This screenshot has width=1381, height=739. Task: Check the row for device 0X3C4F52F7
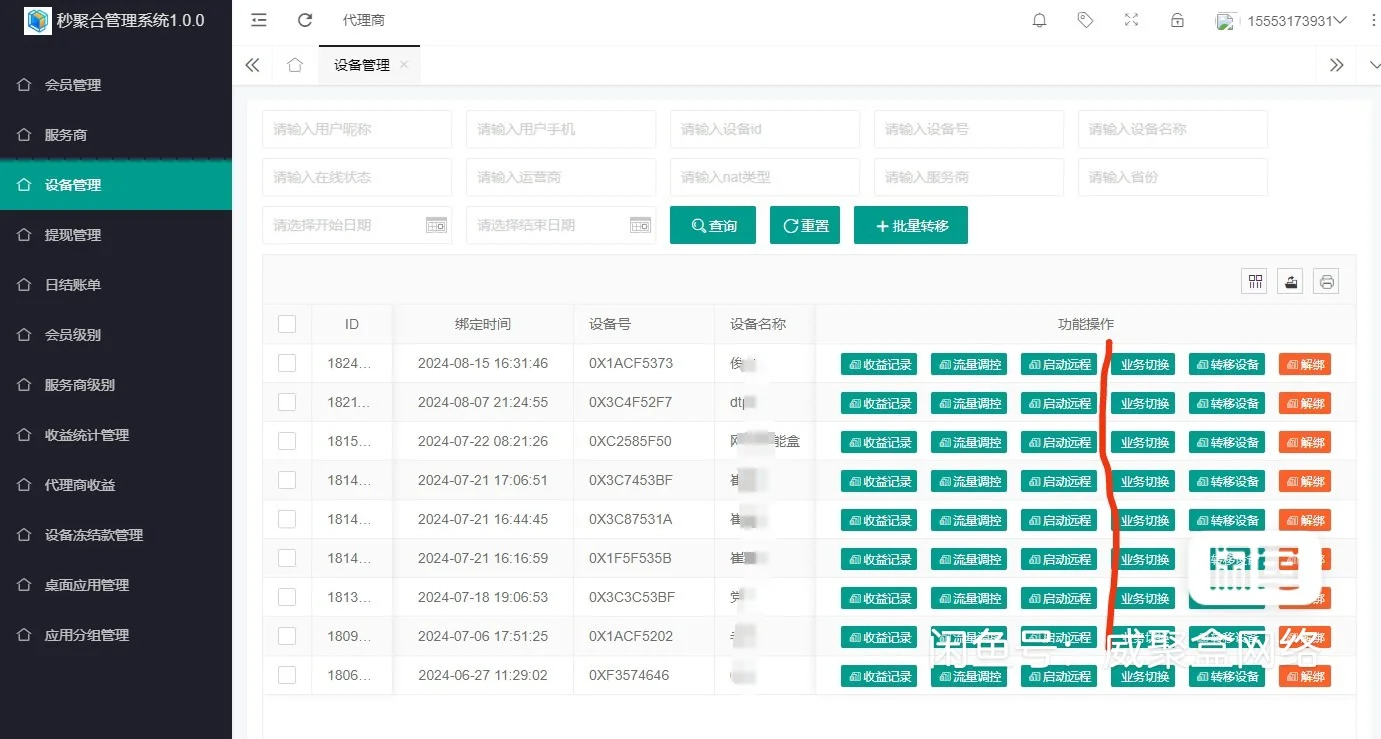(287, 402)
